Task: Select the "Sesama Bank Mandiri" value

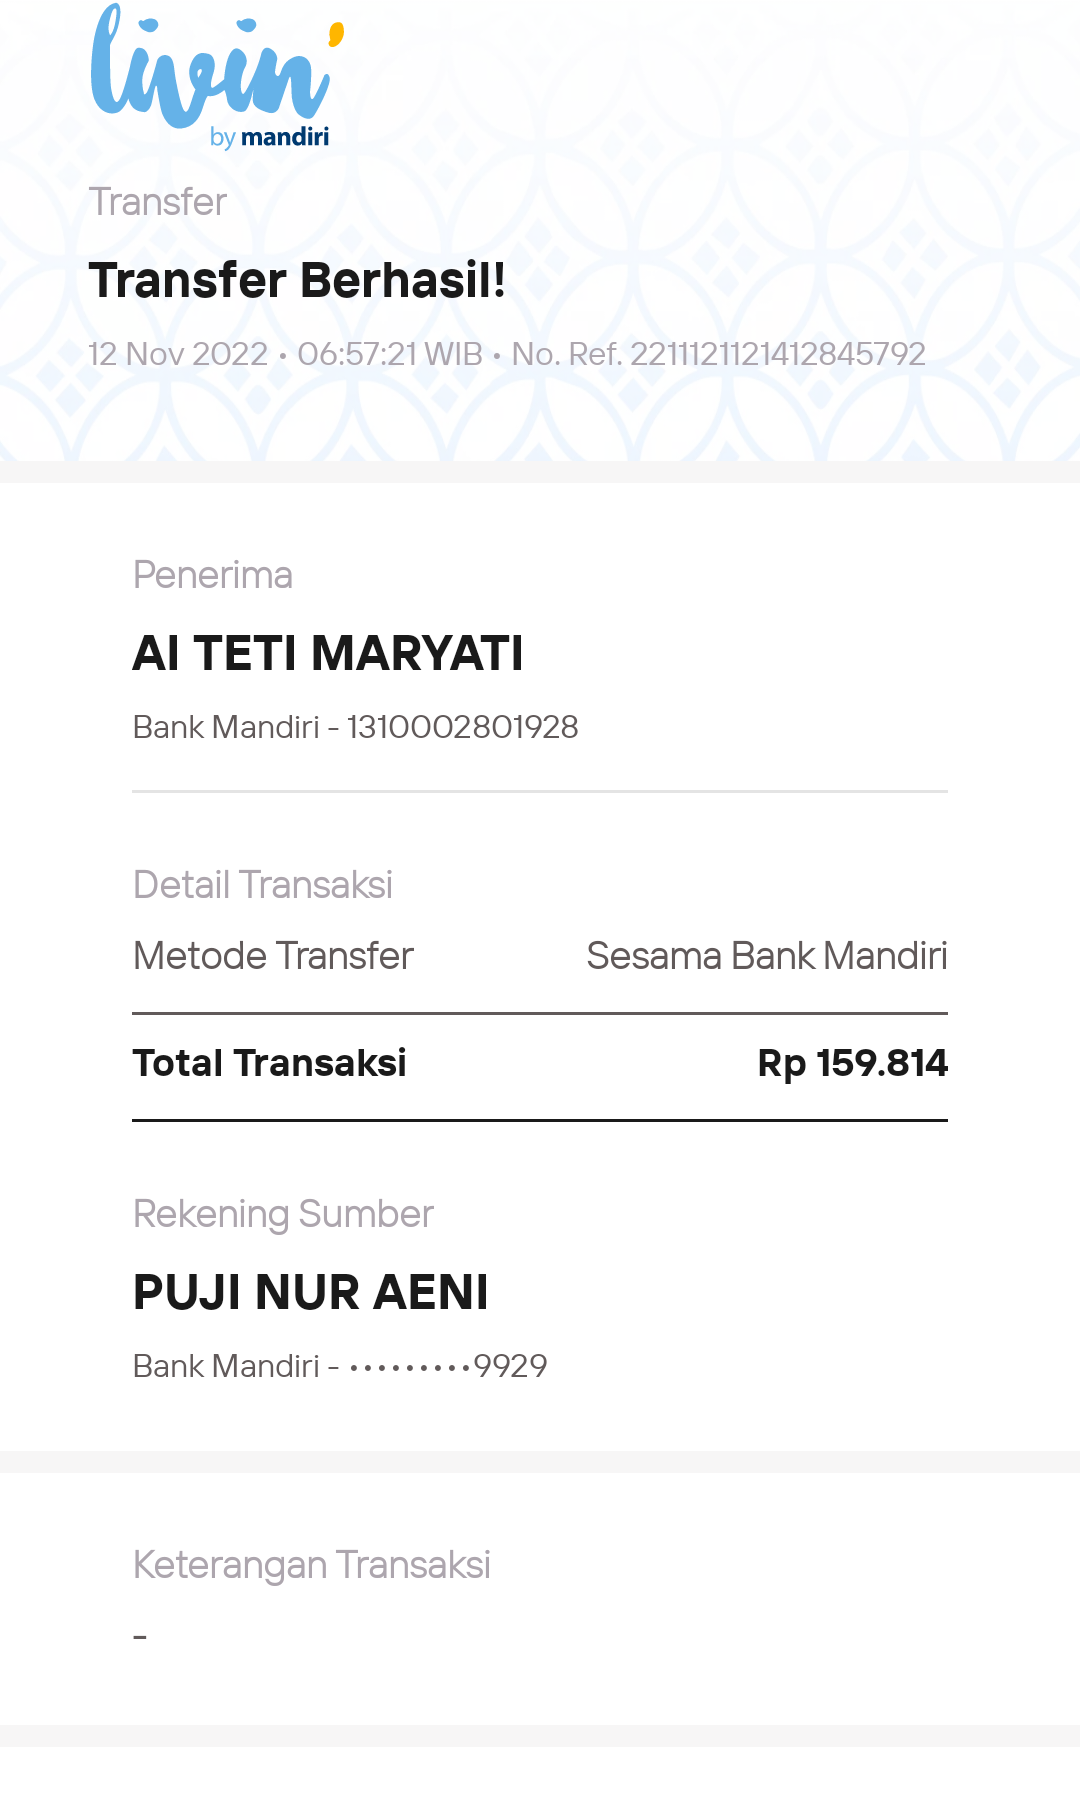Action: point(767,956)
